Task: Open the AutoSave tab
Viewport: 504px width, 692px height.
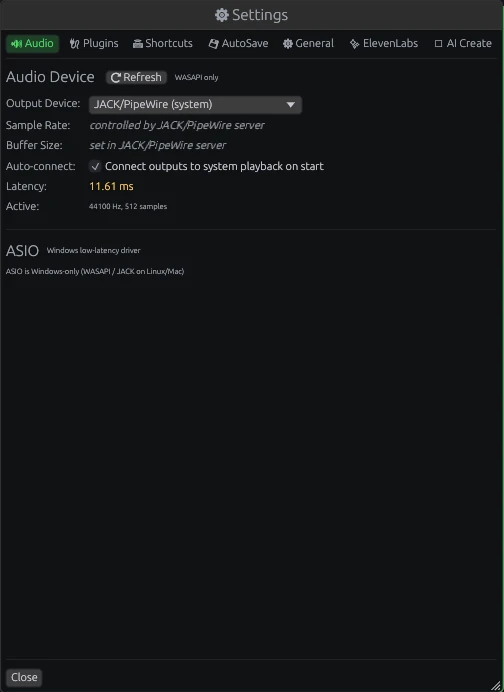Action: click(238, 44)
